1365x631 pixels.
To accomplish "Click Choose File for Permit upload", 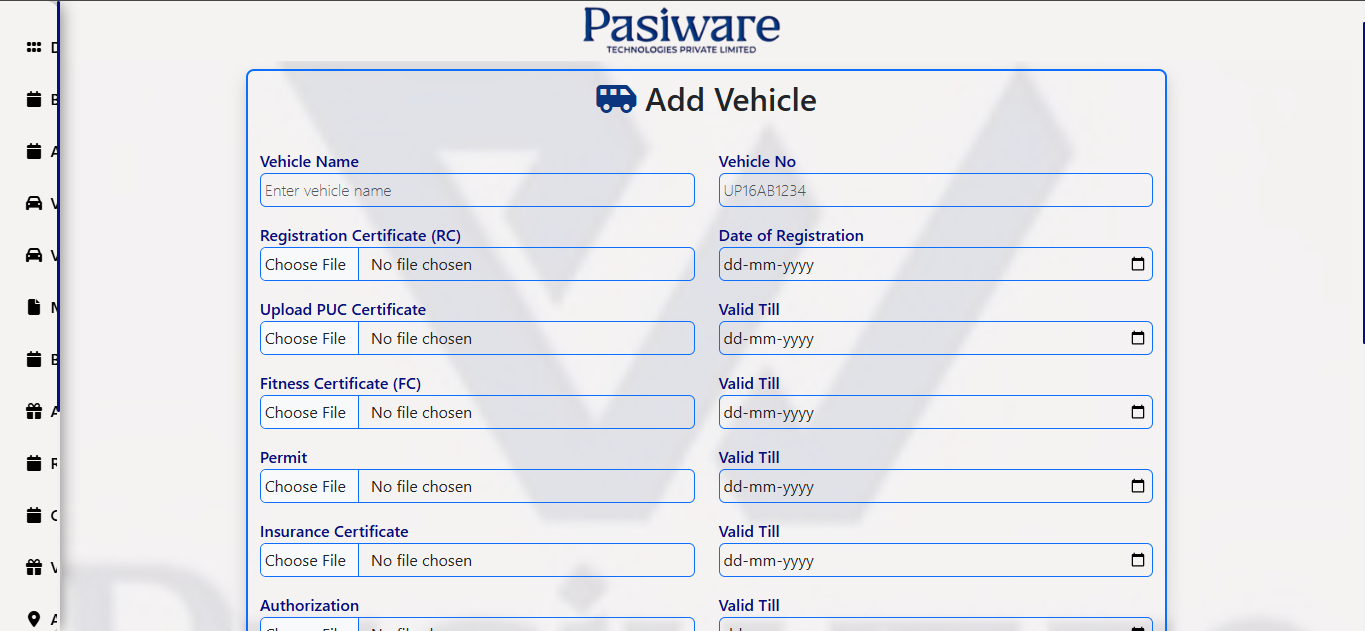I will click(x=308, y=486).
